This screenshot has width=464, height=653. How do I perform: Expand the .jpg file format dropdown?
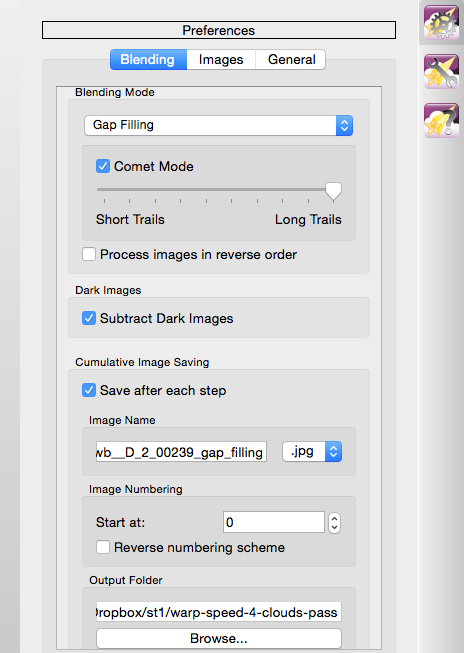coord(312,451)
